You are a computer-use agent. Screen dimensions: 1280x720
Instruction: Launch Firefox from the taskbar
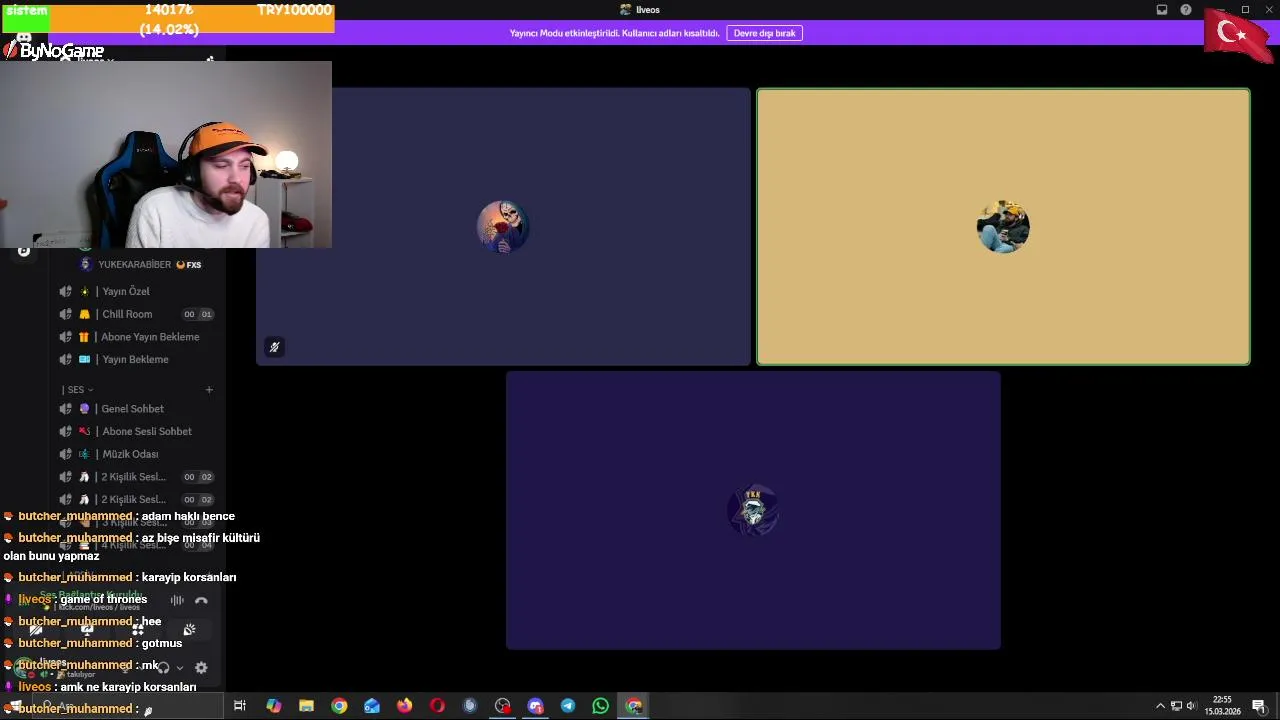404,706
